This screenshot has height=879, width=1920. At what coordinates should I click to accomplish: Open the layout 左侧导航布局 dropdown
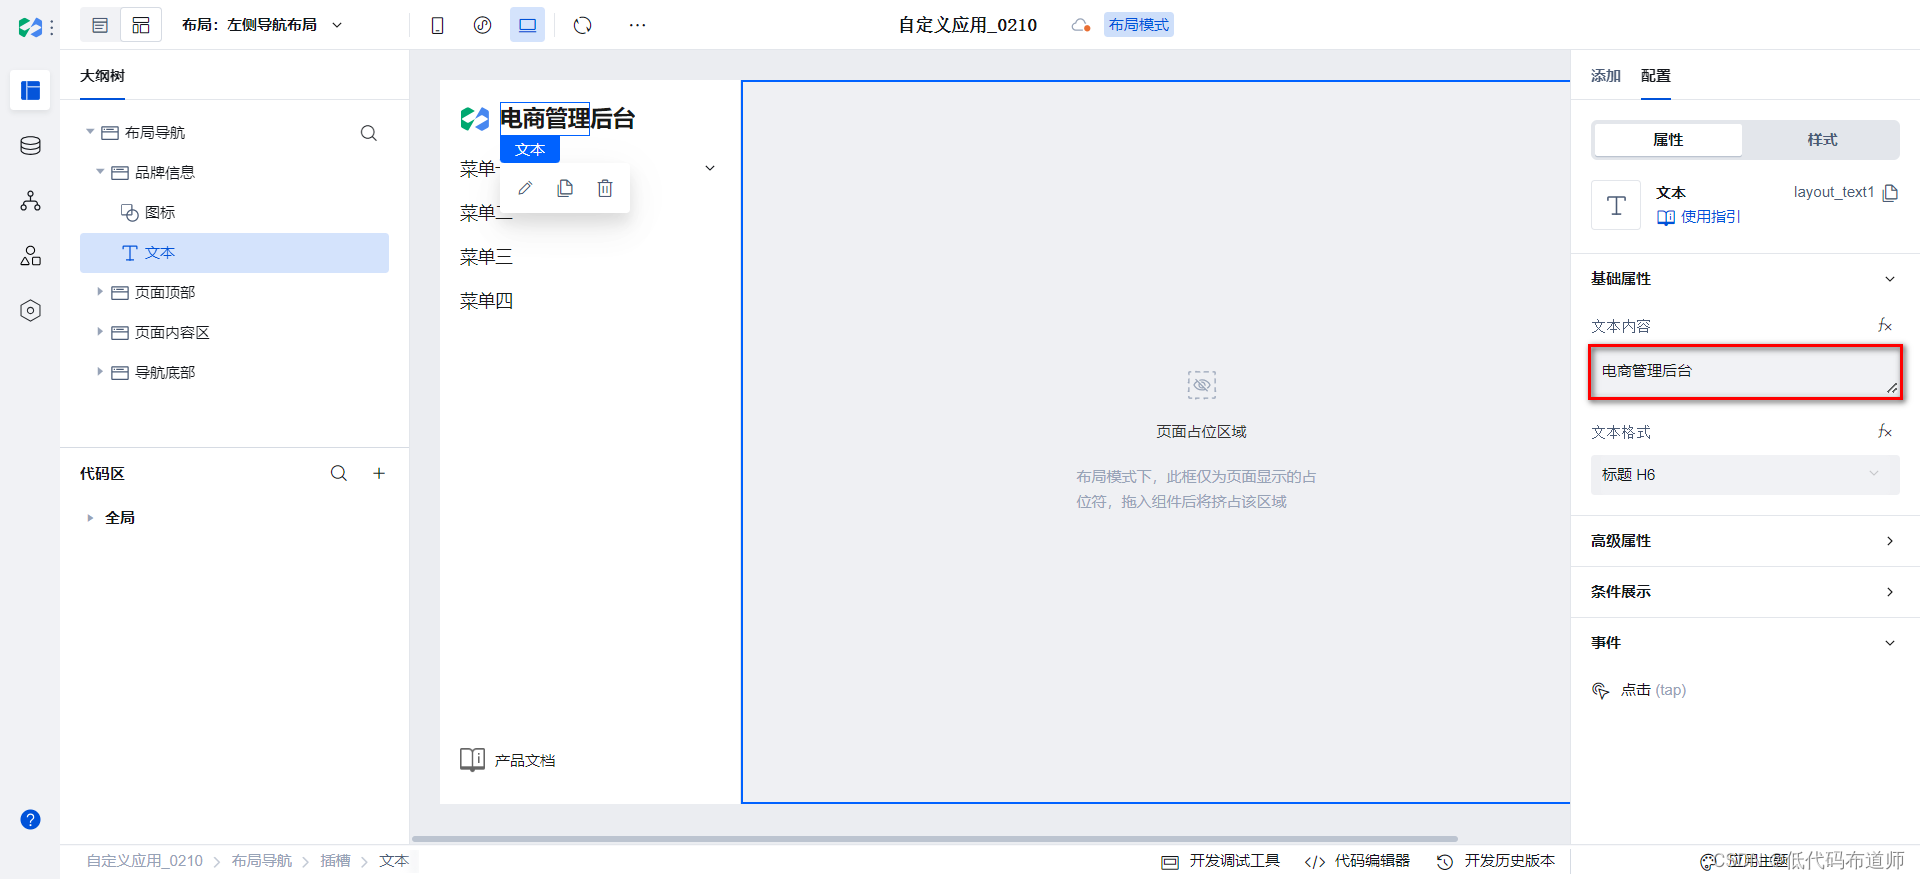click(x=262, y=25)
